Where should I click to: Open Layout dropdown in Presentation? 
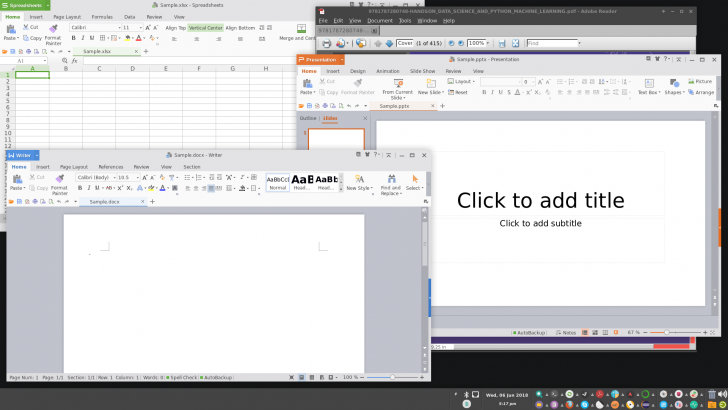click(x=461, y=81)
